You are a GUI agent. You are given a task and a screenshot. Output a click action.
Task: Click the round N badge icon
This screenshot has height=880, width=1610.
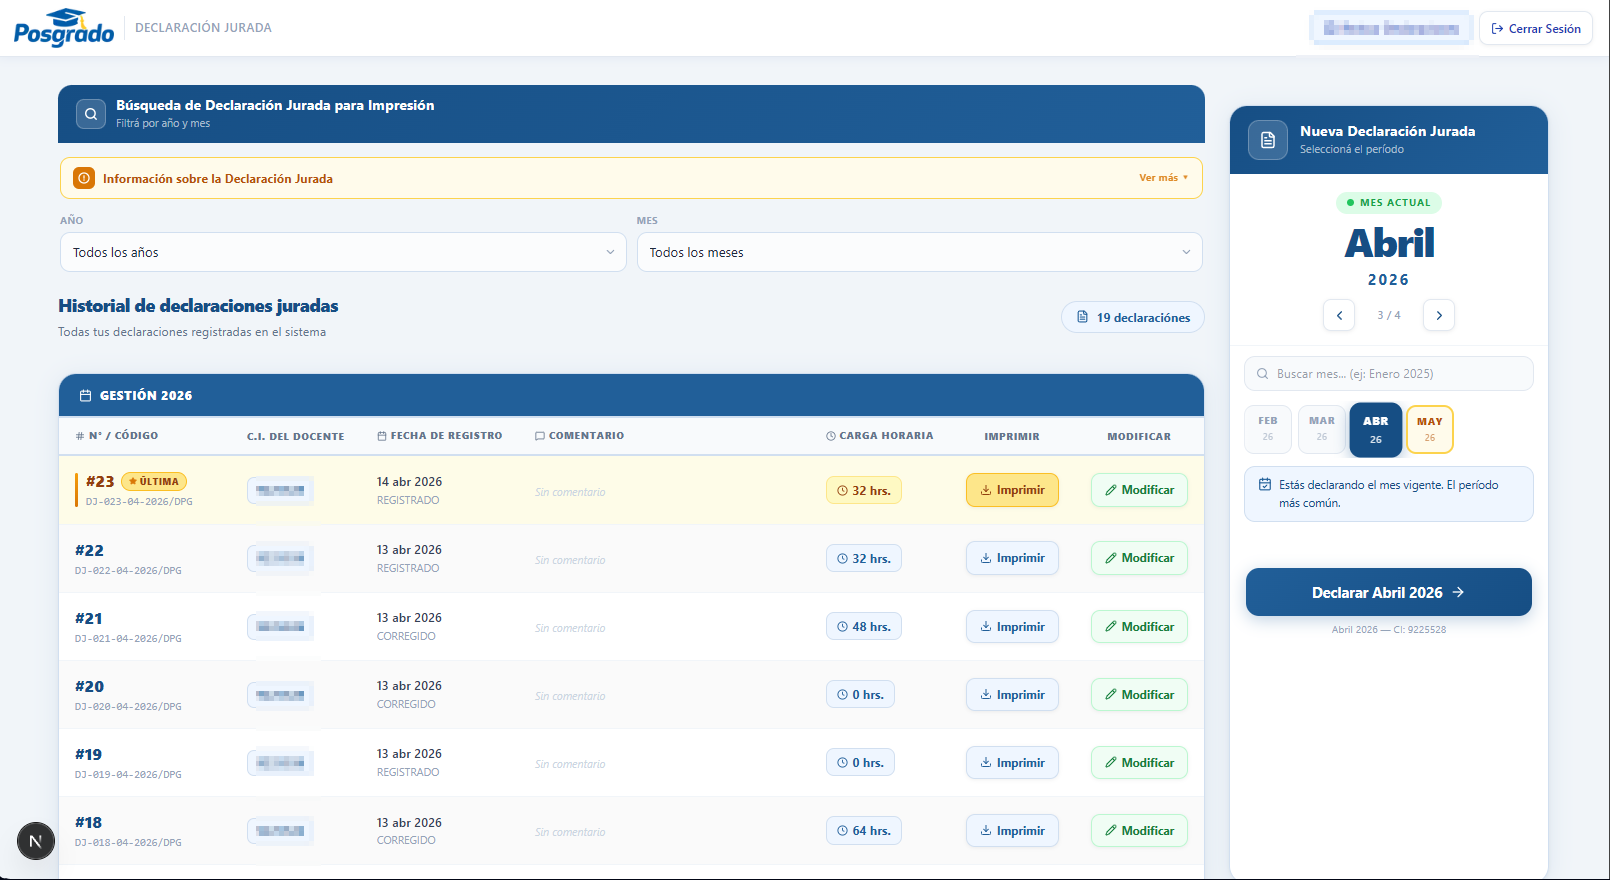coord(36,841)
